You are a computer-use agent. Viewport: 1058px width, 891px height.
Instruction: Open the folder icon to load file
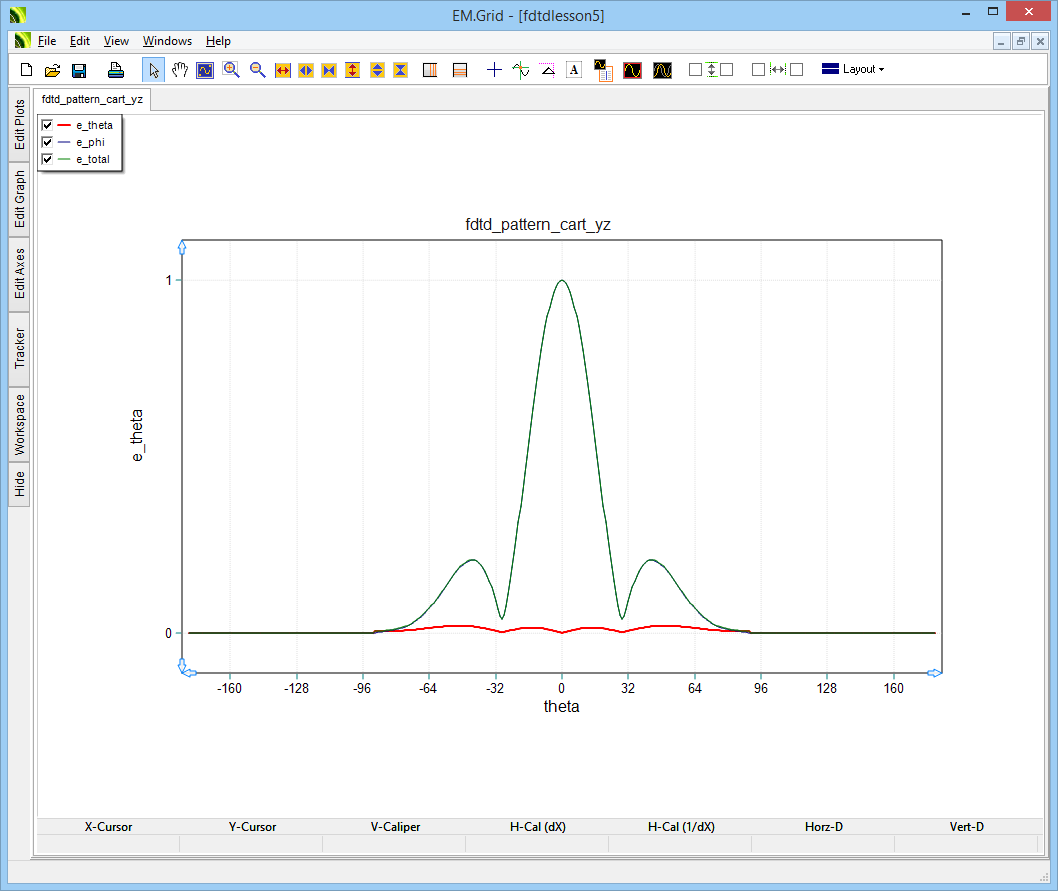pyautogui.click(x=53, y=70)
